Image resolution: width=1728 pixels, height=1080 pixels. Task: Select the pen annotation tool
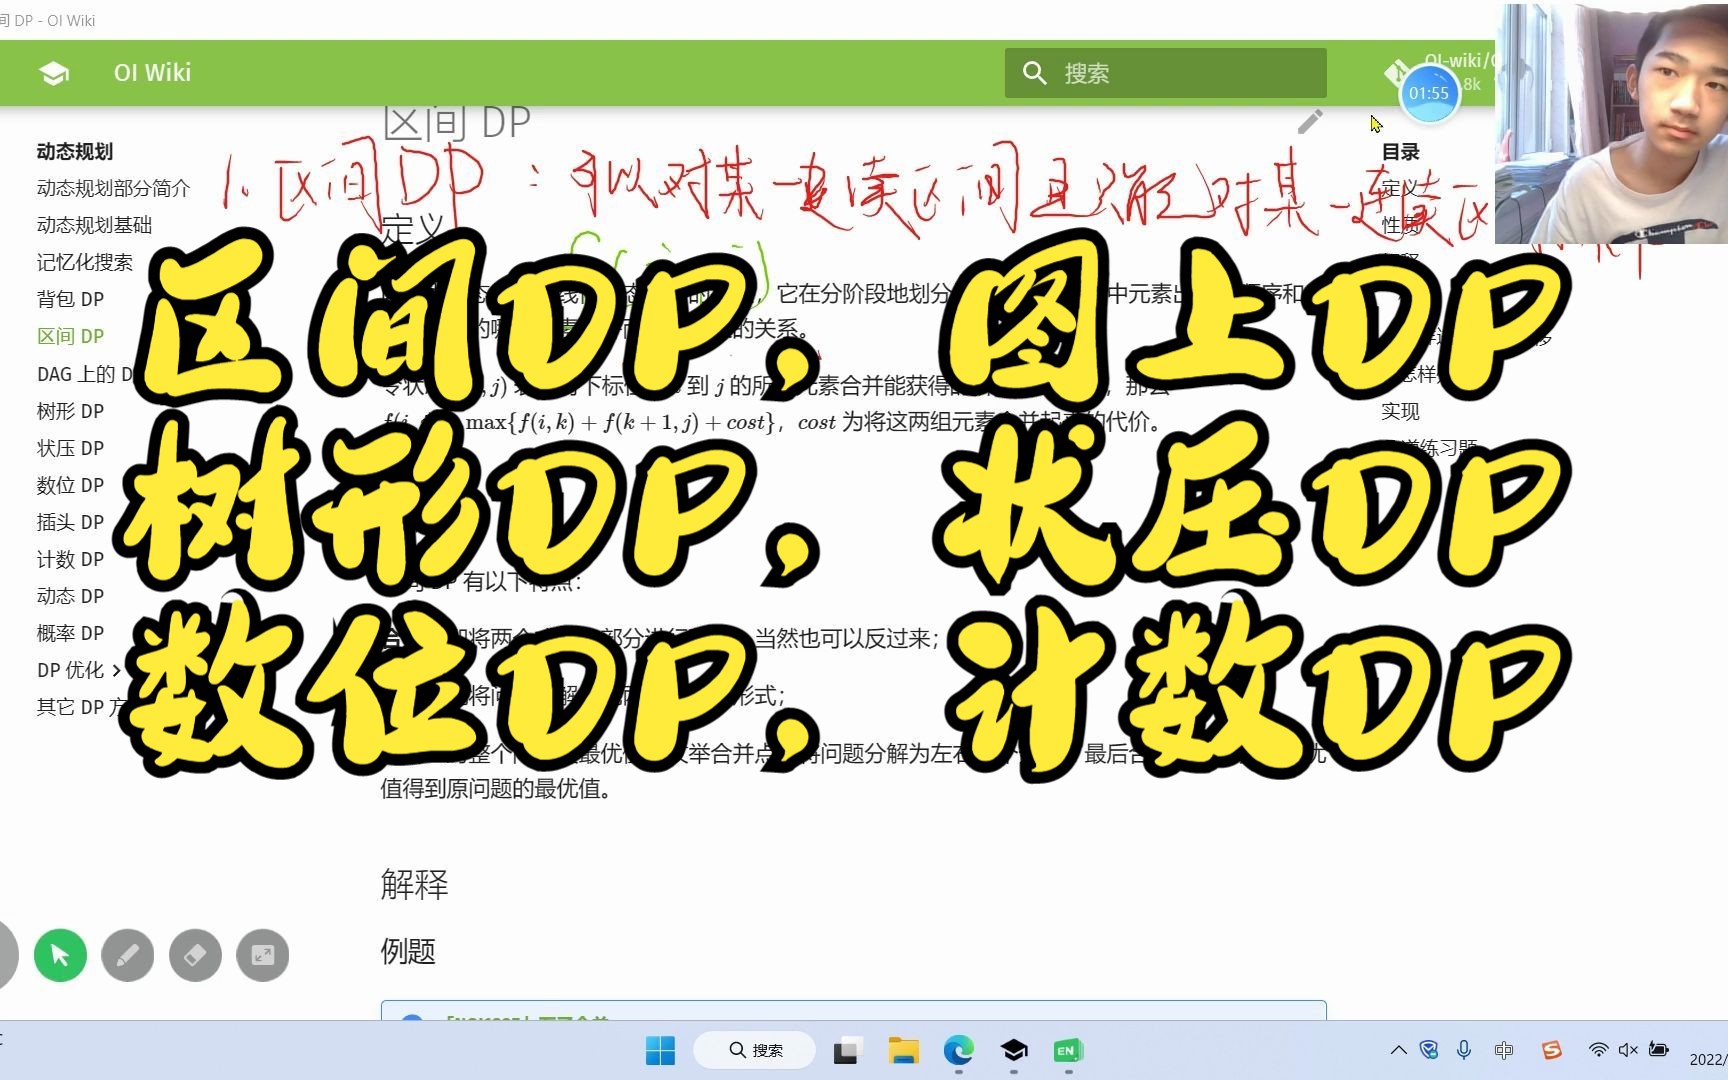128,956
